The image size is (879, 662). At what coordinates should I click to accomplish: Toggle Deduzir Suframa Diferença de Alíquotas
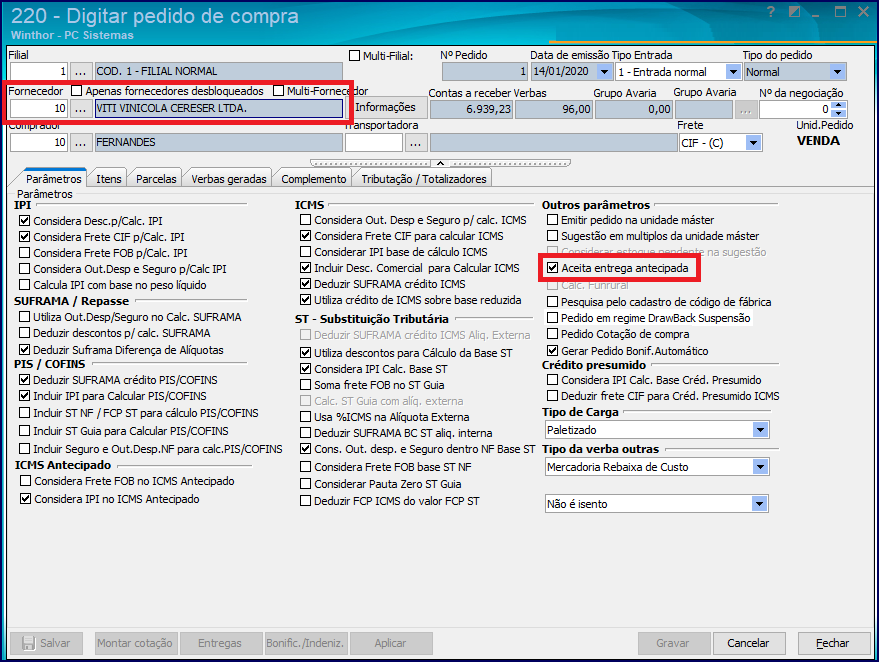coord(25,350)
